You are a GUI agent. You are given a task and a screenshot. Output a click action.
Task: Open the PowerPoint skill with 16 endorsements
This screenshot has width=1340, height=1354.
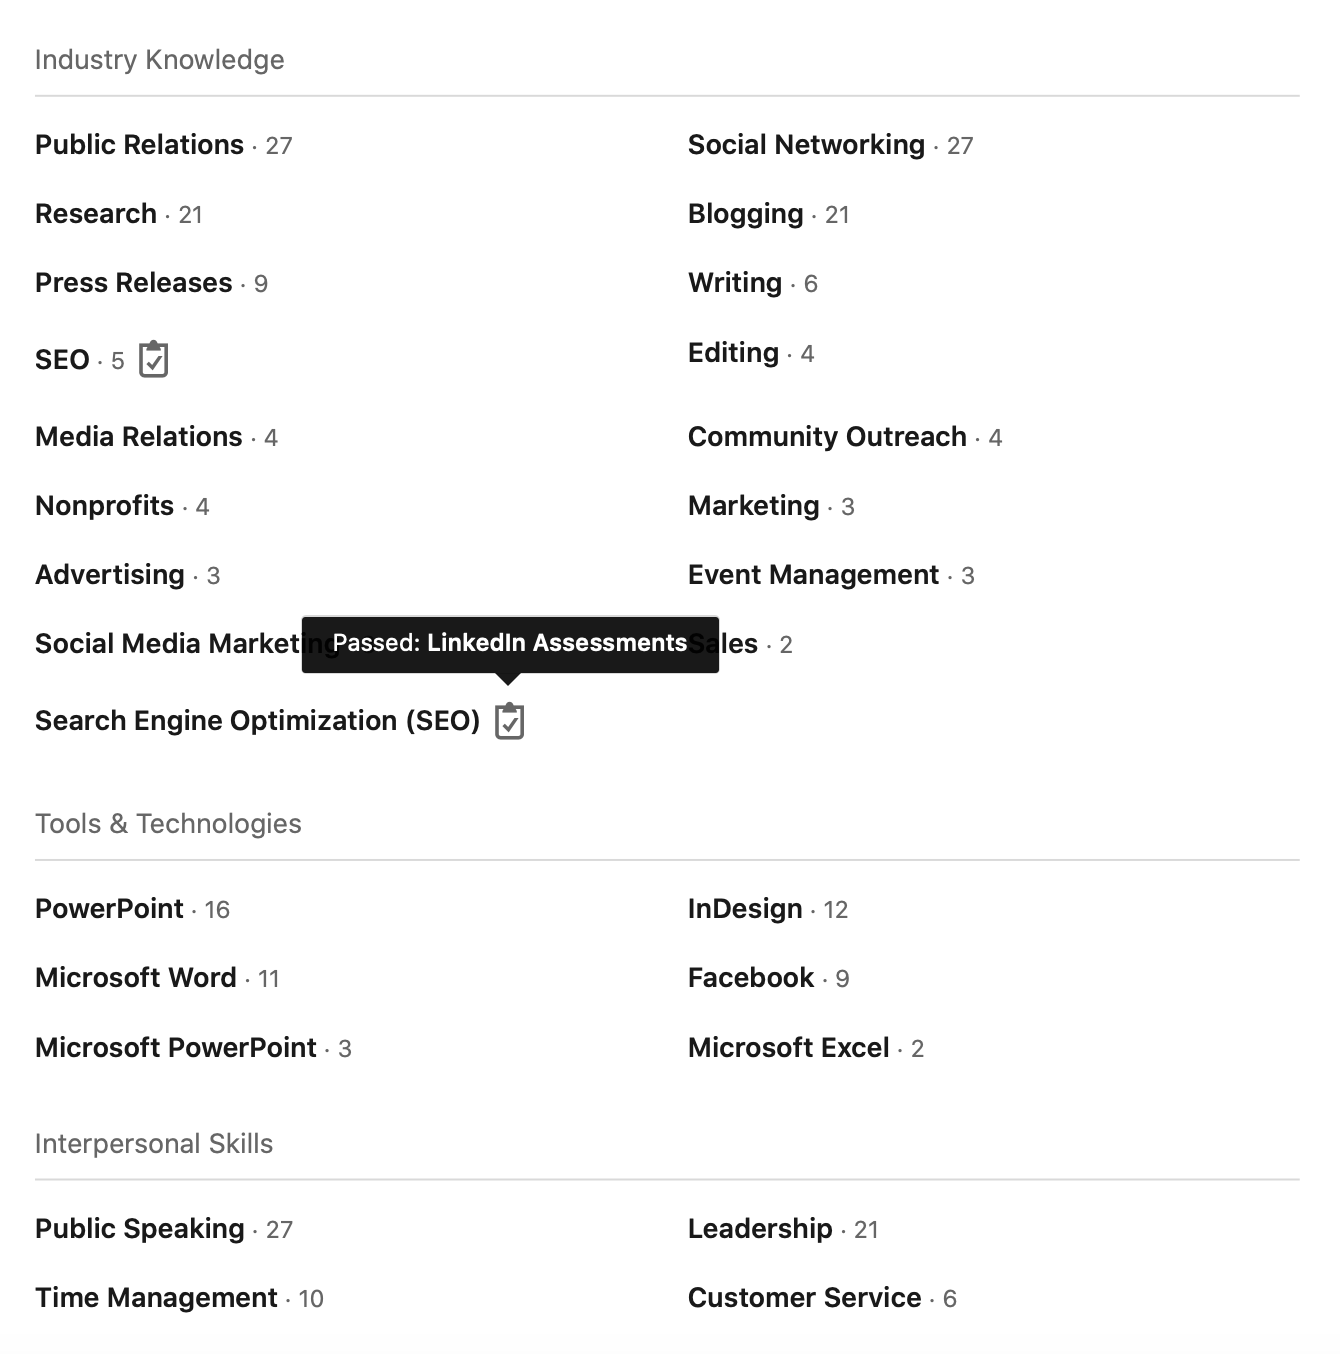[109, 909]
